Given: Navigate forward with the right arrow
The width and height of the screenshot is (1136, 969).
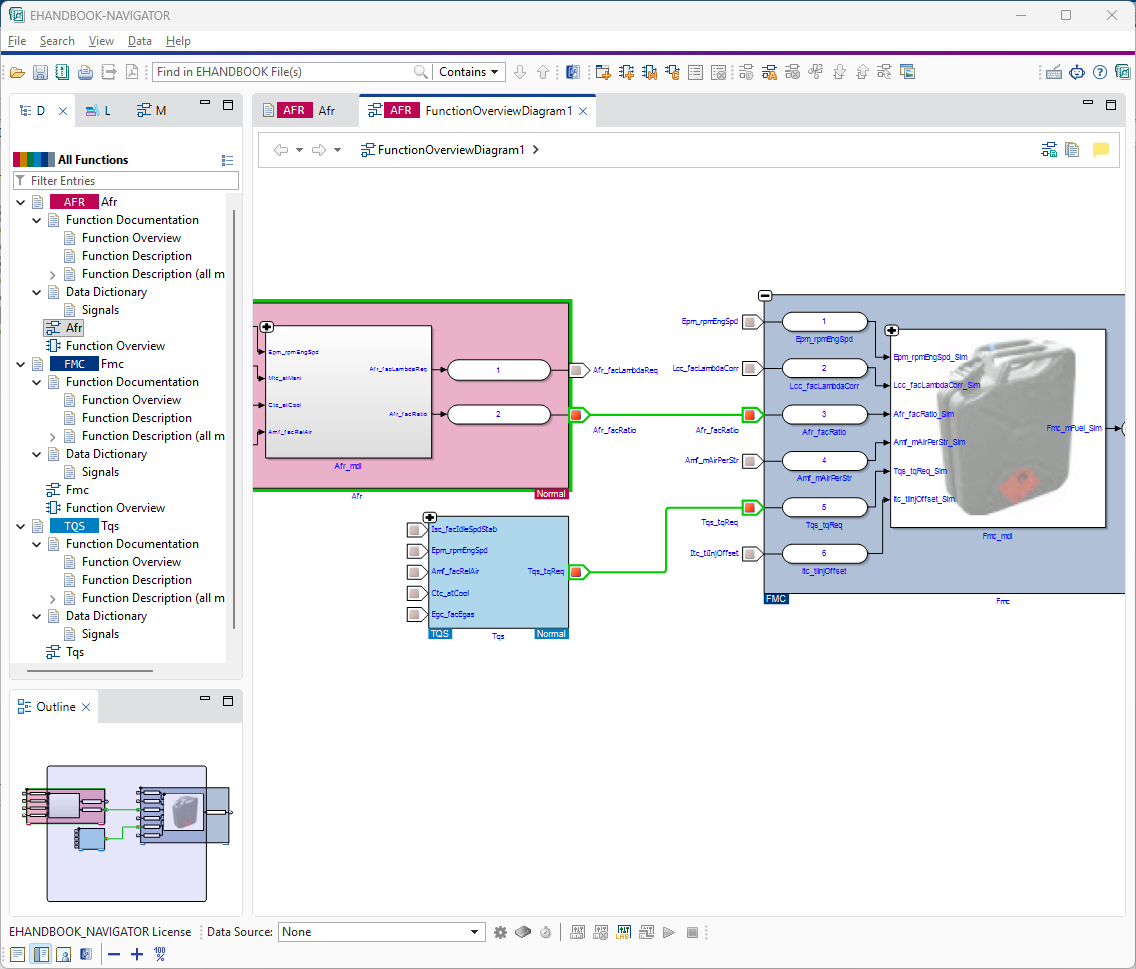Looking at the screenshot, I should tap(319, 150).
